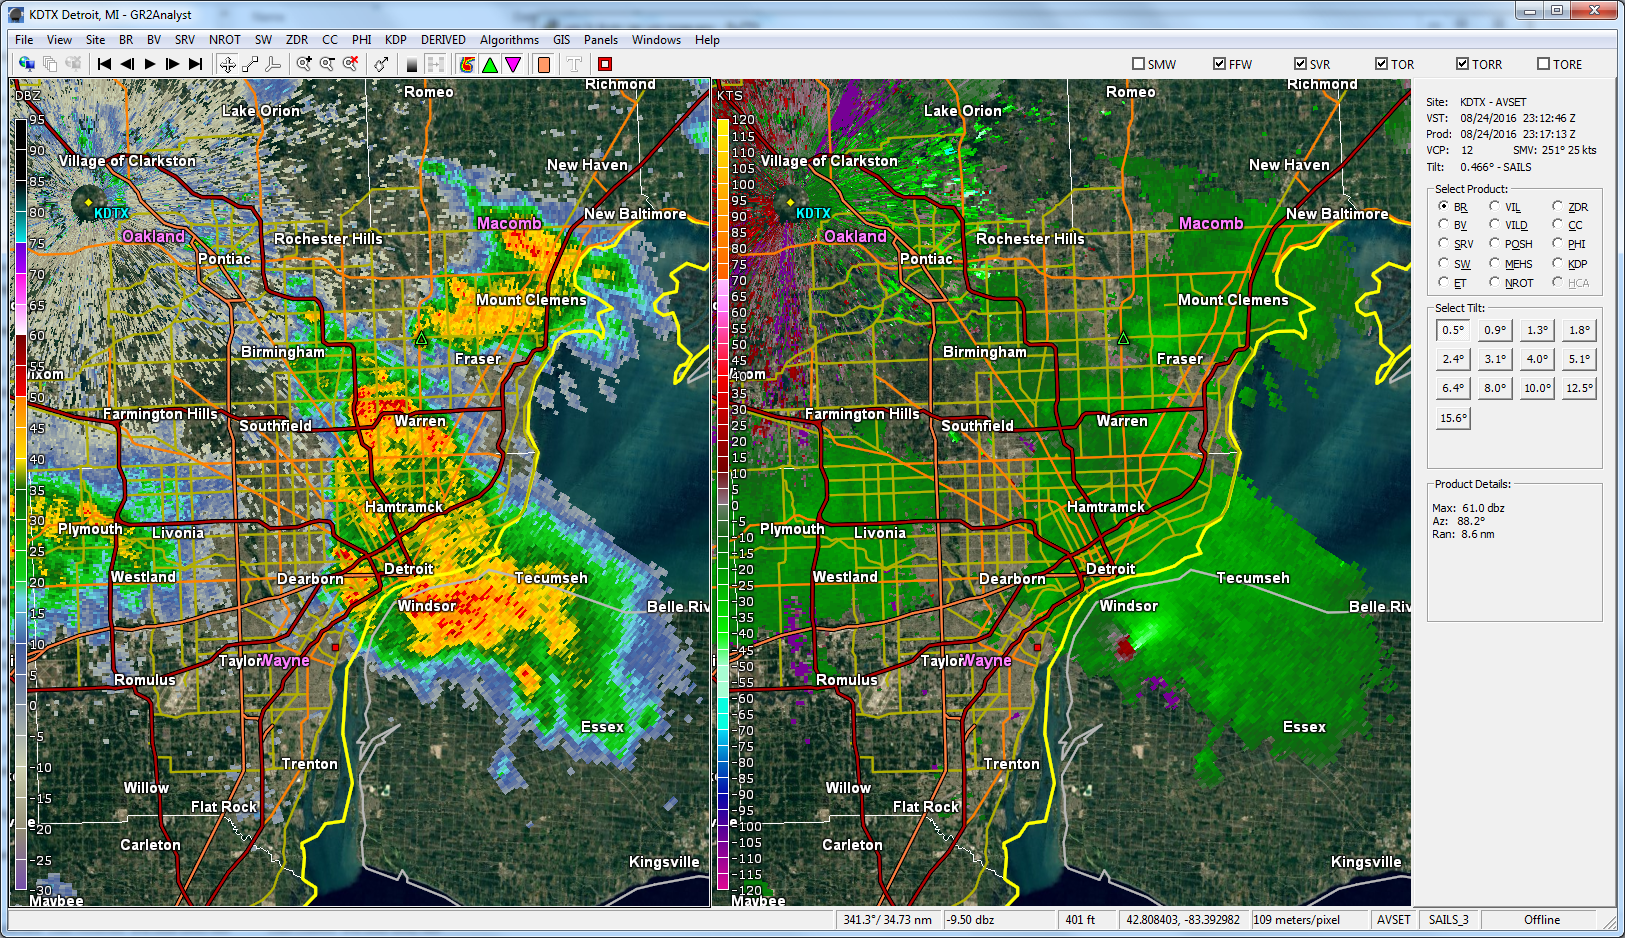
Task: Click the GR2Analyst title bar app icon
Action: (16, 14)
